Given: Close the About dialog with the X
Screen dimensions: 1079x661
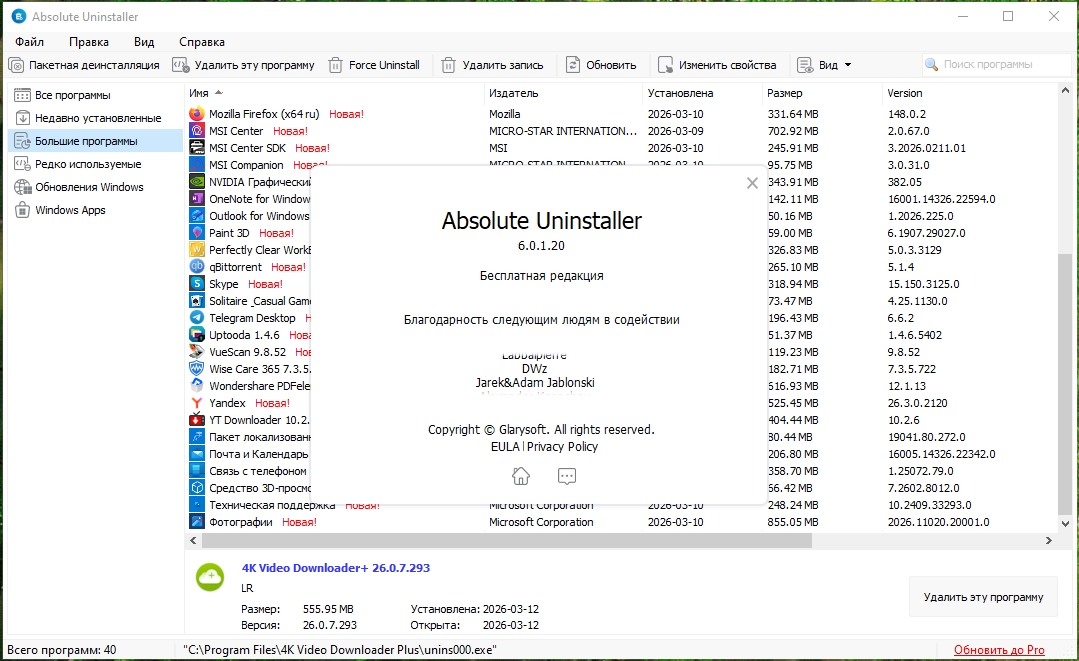Looking at the screenshot, I should (752, 183).
